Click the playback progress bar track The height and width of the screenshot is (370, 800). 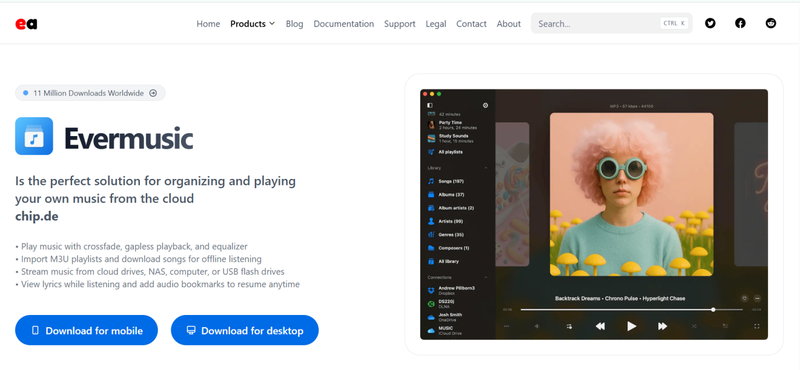632,309
